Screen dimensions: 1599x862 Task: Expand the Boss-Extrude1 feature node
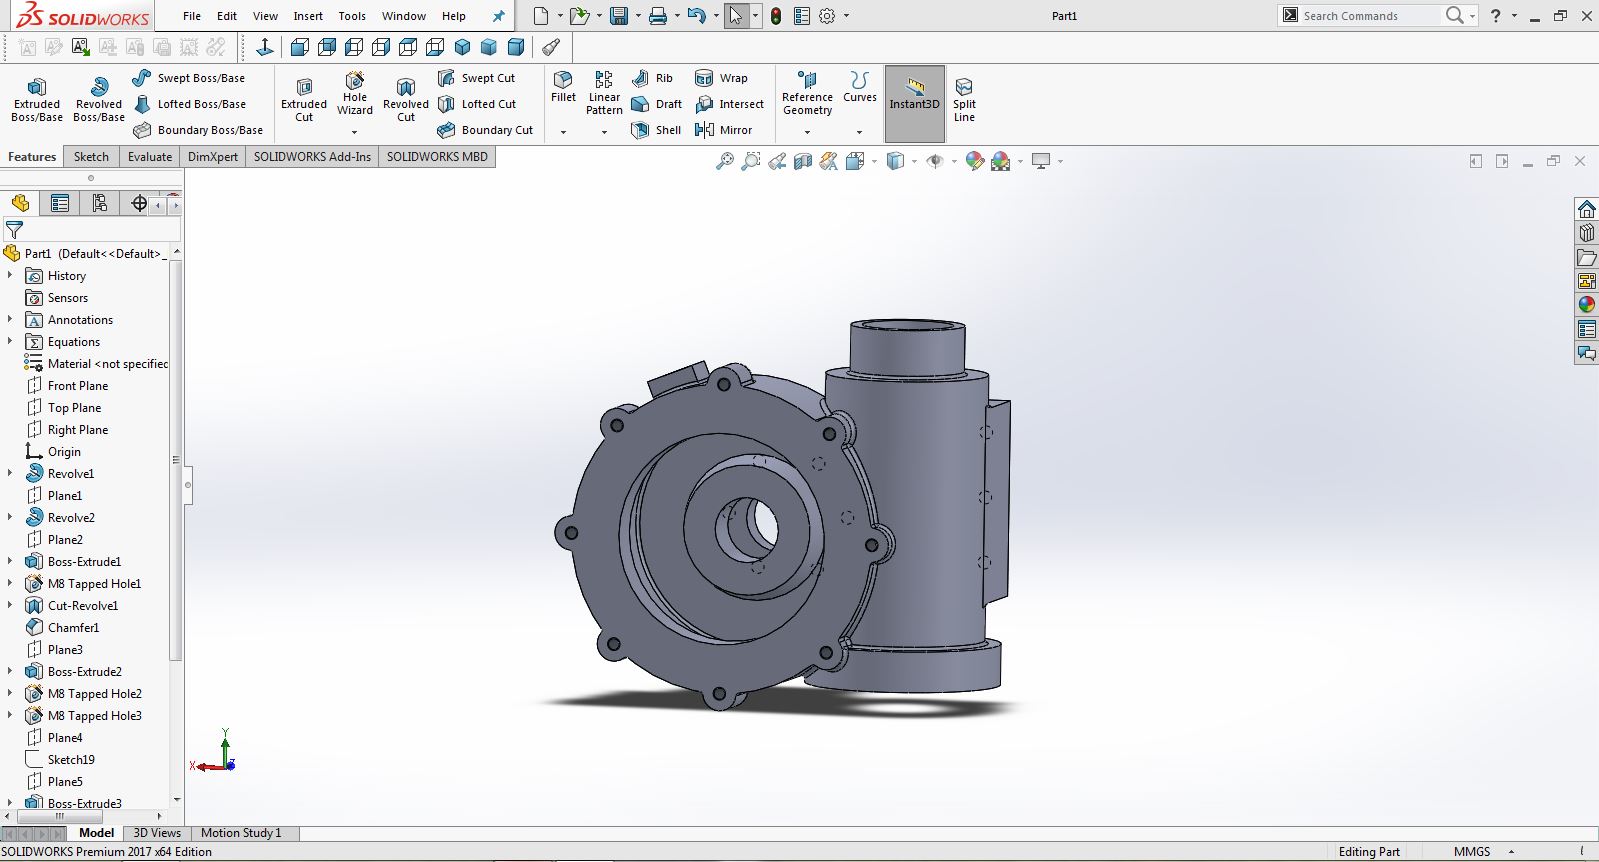pos(10,561)
